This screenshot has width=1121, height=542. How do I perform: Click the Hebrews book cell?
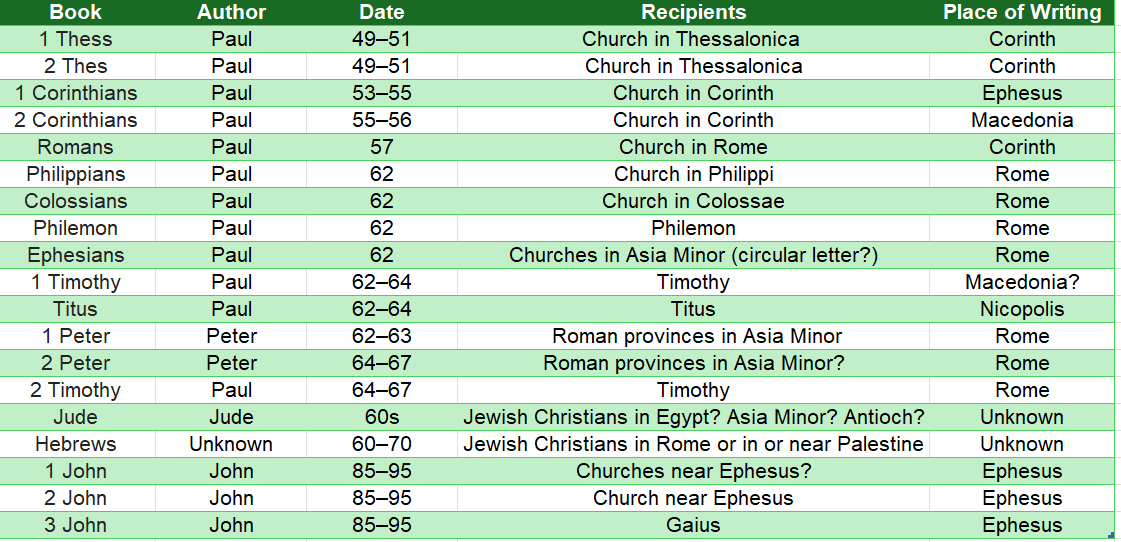pyautogui.click(x=76, y=444)
